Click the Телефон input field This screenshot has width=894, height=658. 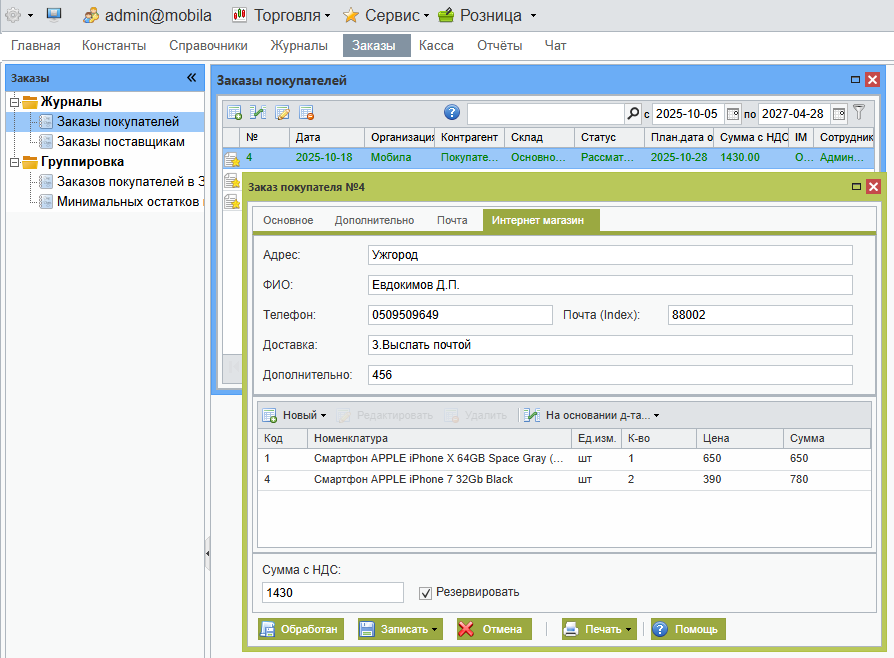(x=460, y=315)
